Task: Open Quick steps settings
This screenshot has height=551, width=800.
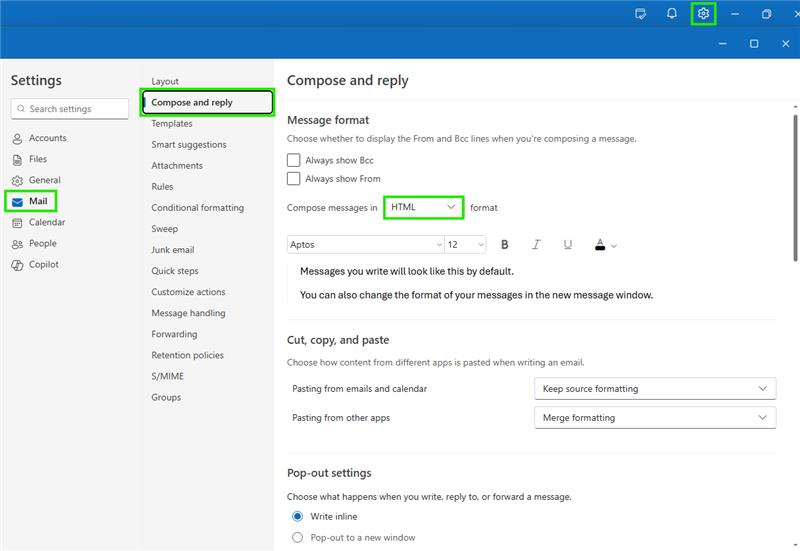Action: tap(174, 271)
